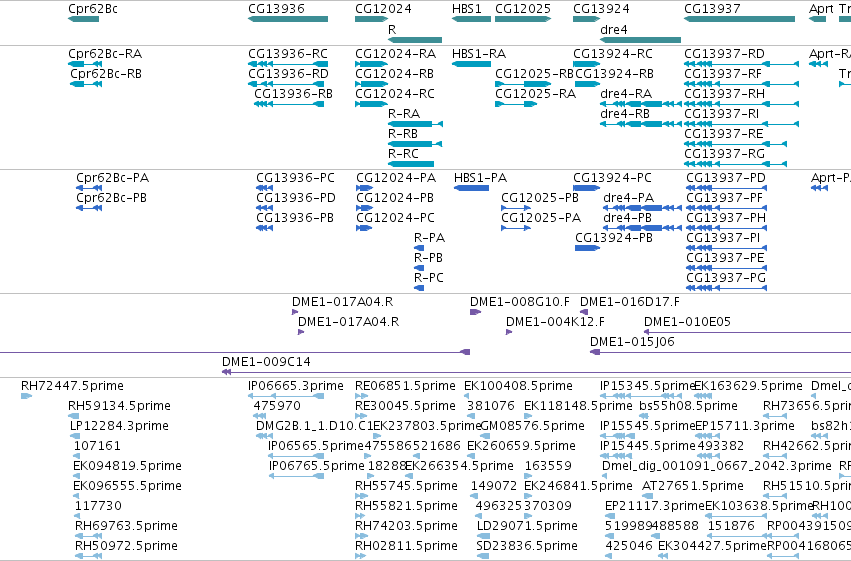This screenshot has width=851, height=561.
Task: Open transcript dre4-RB
Action: pyautogui.click(x=625, y=114)
